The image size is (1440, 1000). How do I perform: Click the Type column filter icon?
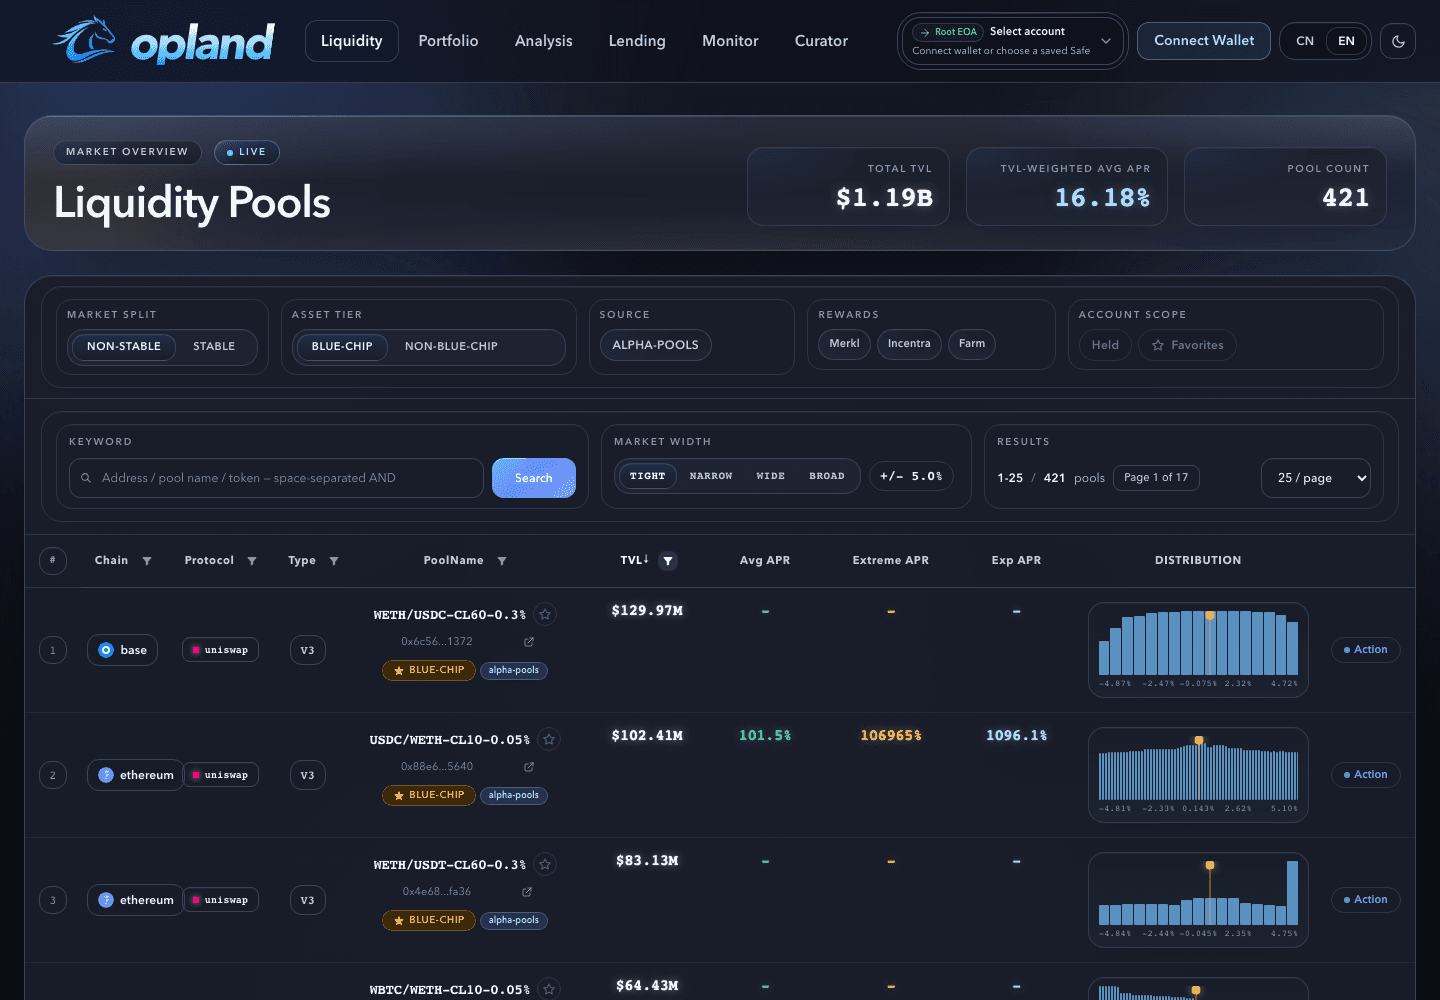pos(334,561)
